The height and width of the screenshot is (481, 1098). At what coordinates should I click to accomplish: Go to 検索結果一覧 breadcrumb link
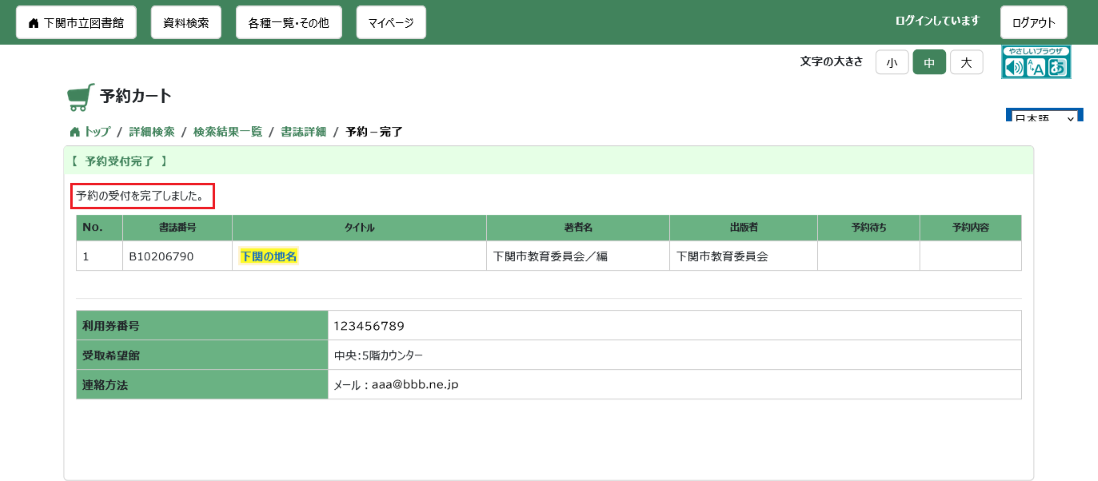click(x=228, y=132)
